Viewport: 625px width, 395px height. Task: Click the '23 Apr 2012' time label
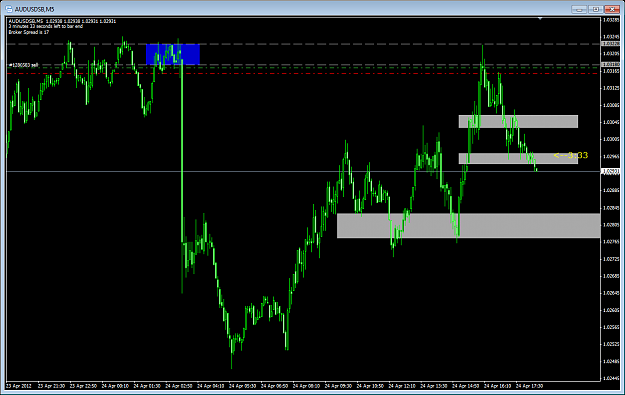[18, 386]
